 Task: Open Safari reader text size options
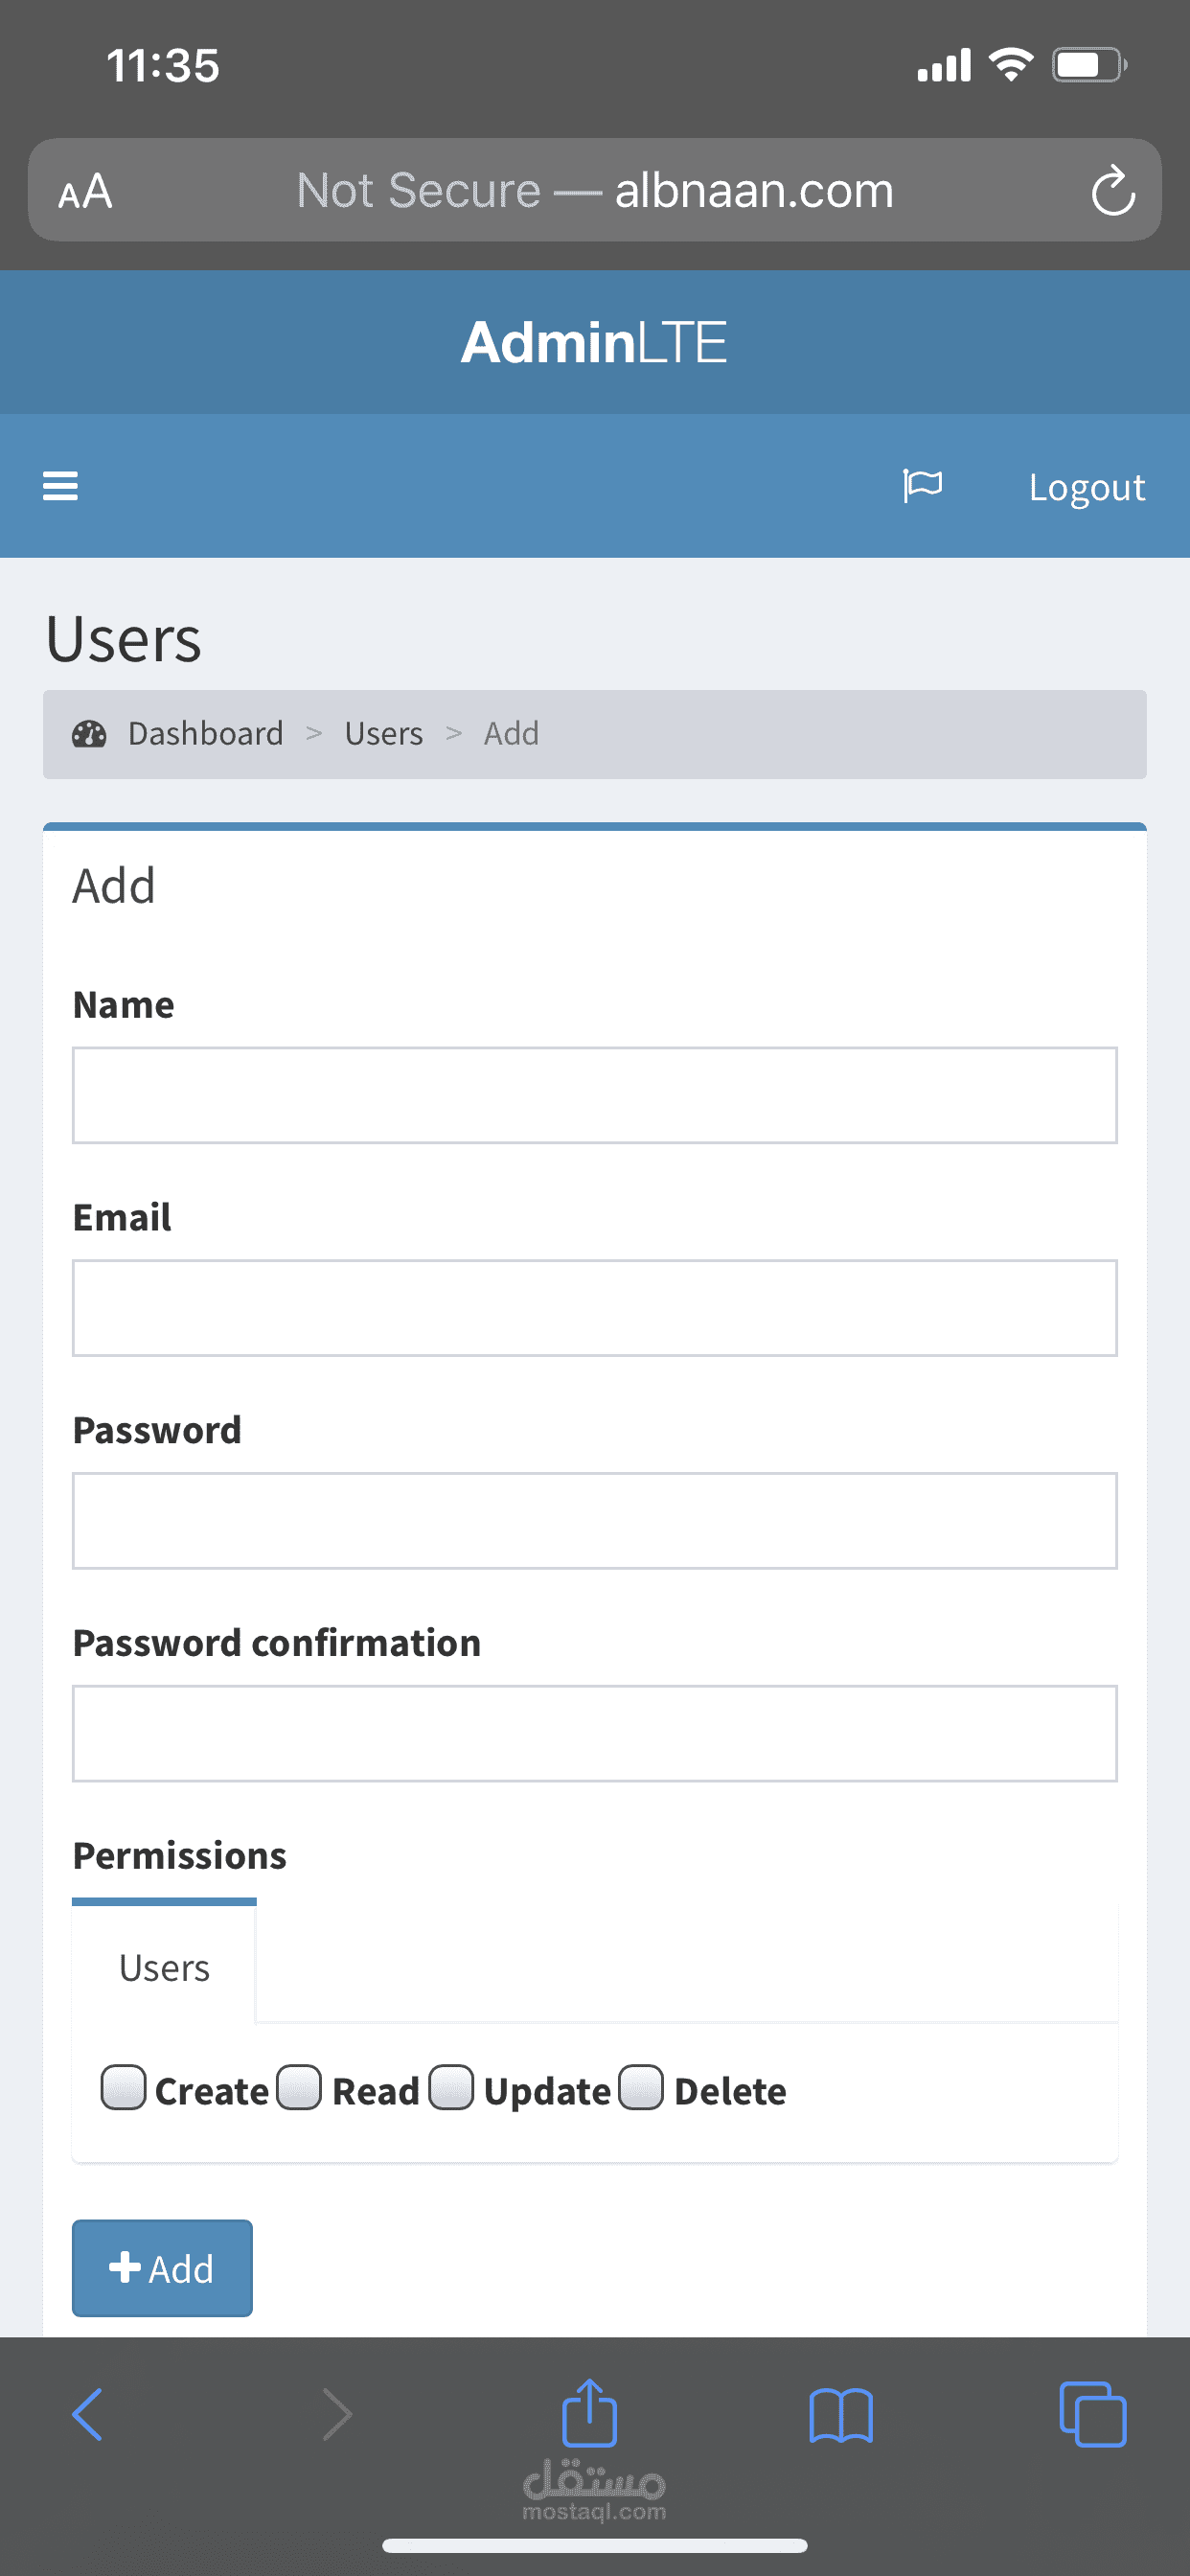coord(85,191)
